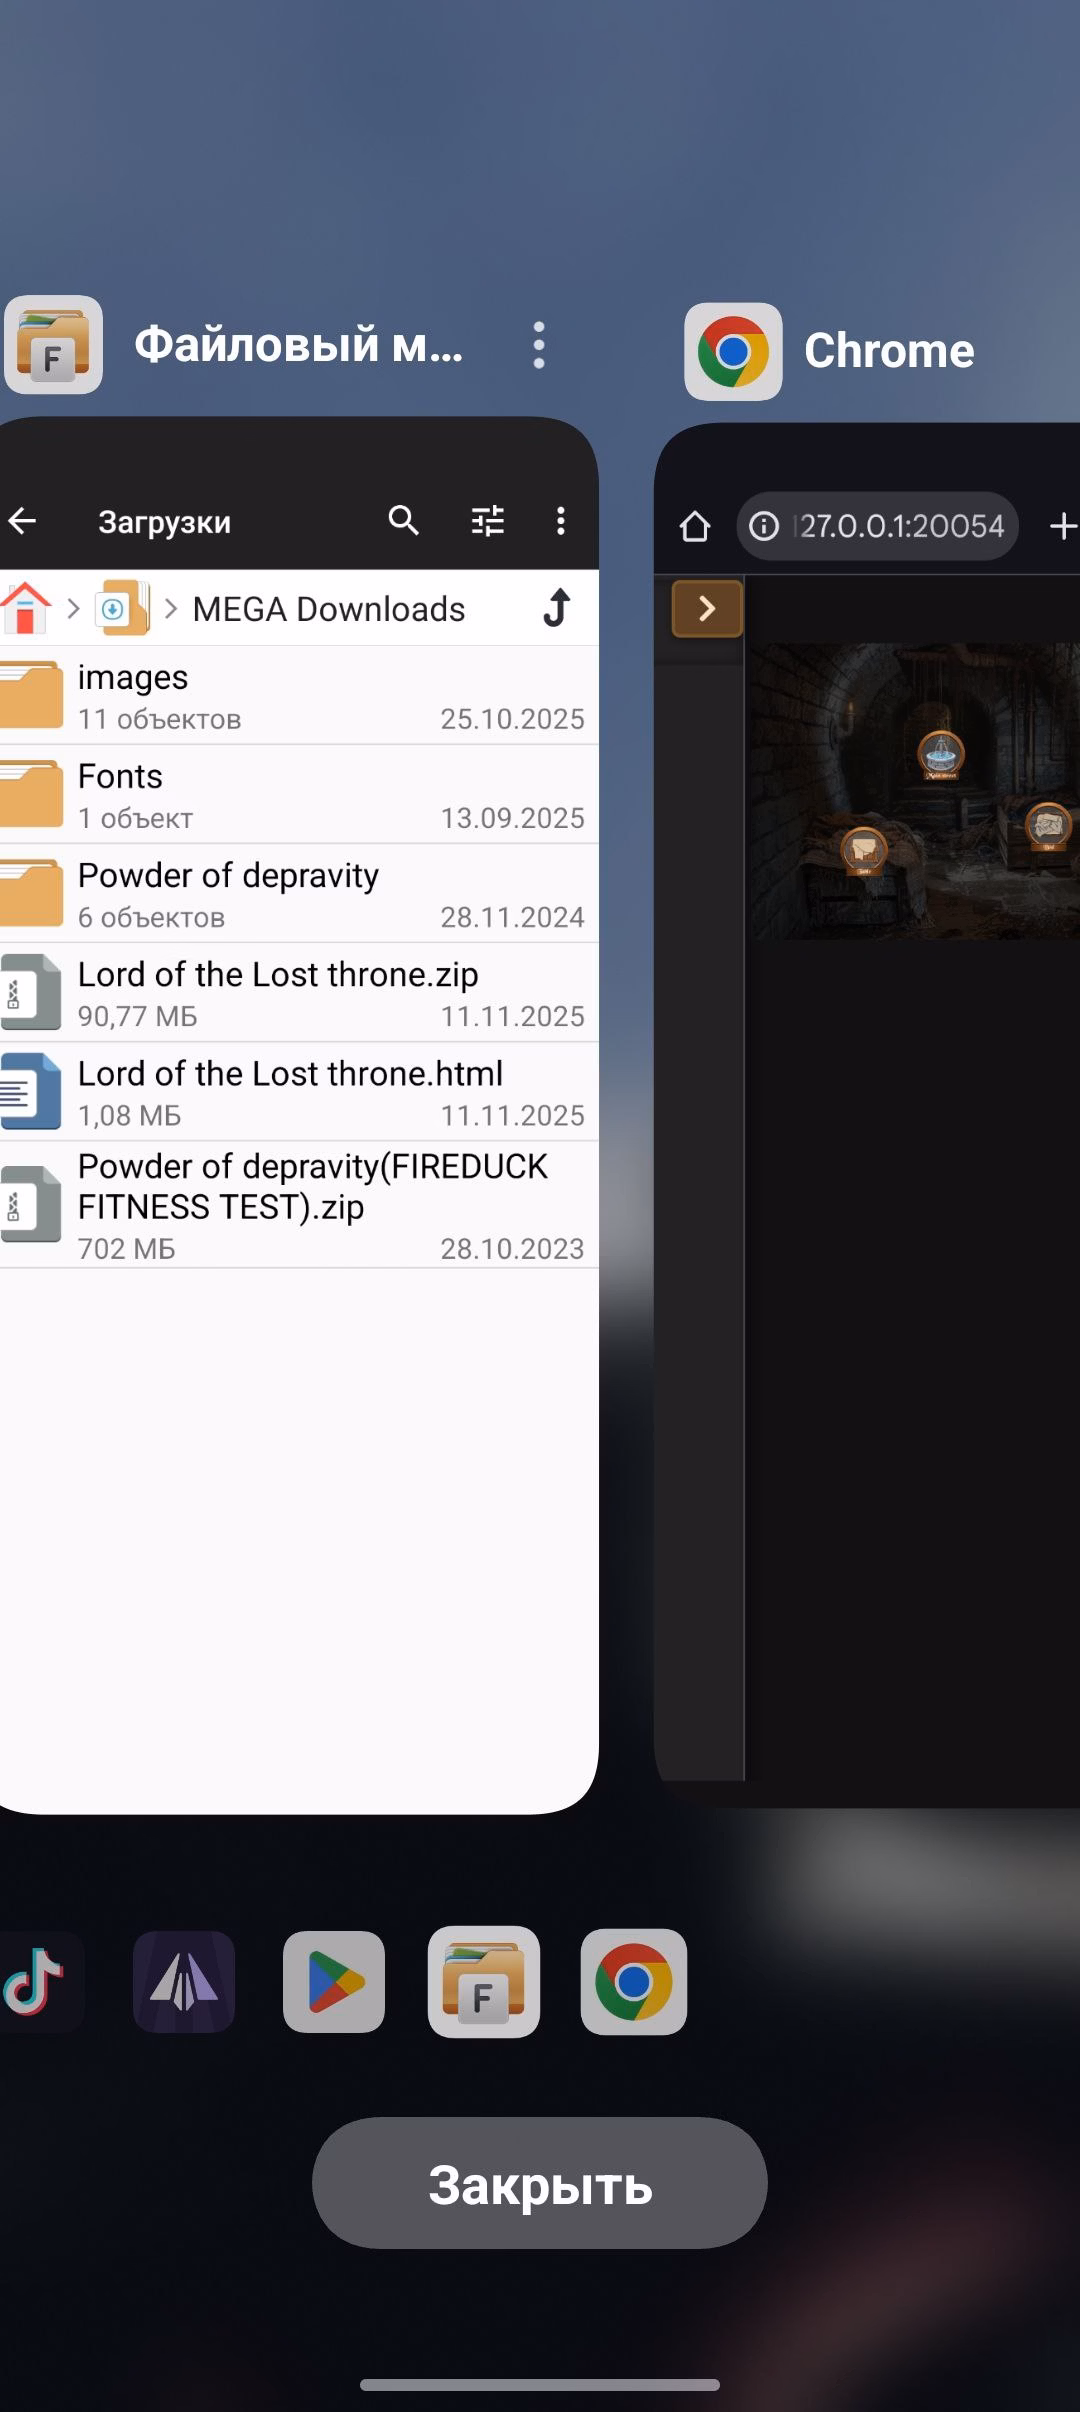This screenshot has width=1080, height=2412.
Task: Tap the 702 МБ size text
Action: 127,1249
